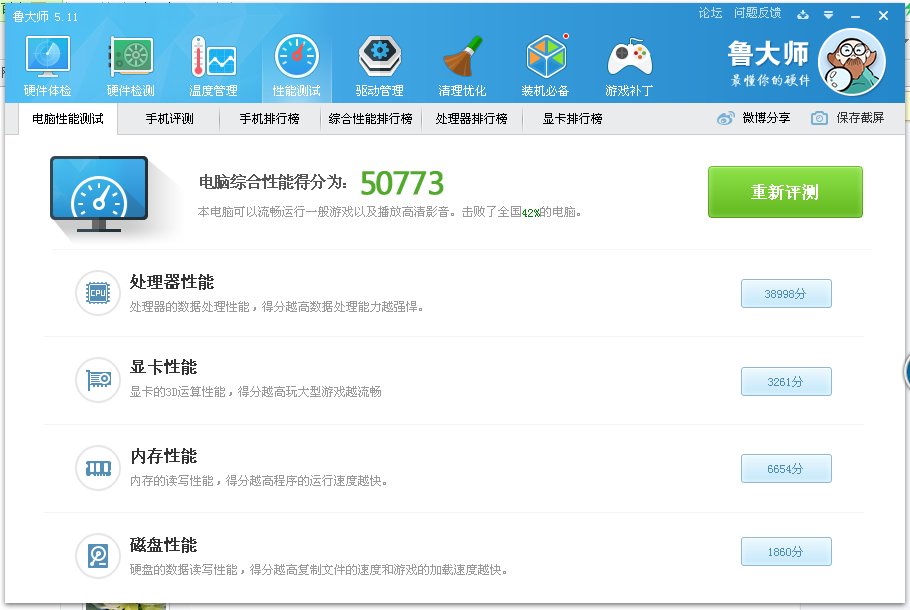Open the 问题反馈 feedback link
This screenshot has width=910, height=610.
click(757, 13)
